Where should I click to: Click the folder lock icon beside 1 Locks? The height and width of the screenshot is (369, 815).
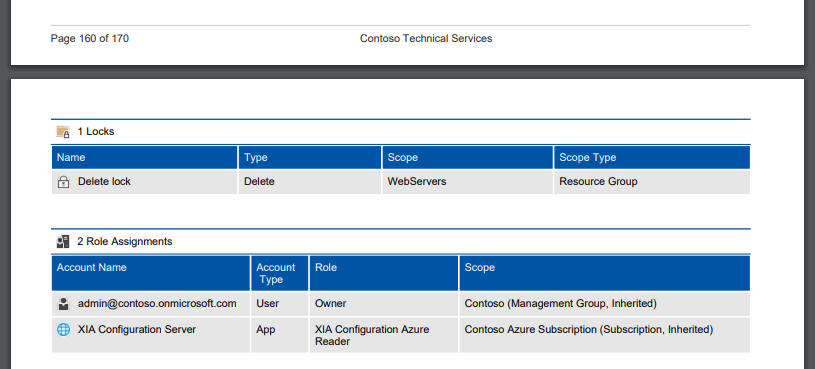point(63,132)
